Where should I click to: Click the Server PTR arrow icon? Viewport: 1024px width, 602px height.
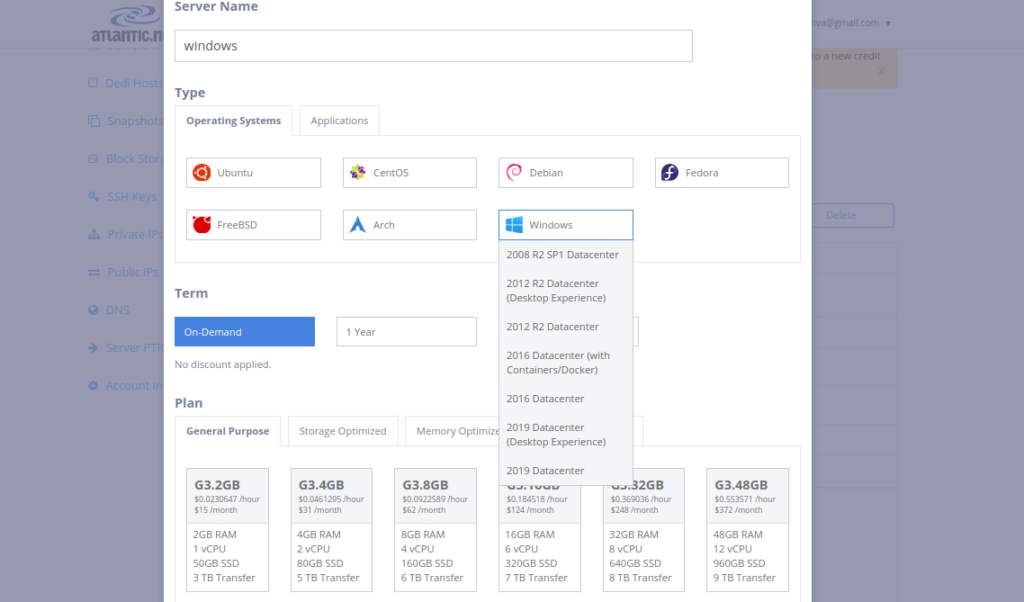pyautogui.click(x=93, y=348)
